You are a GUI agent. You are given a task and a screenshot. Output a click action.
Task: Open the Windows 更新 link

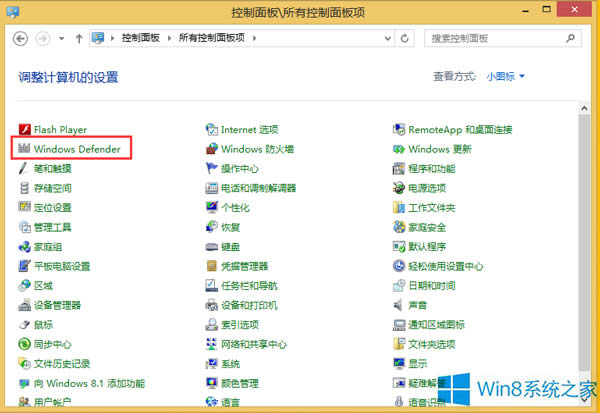tap(440, 149)
